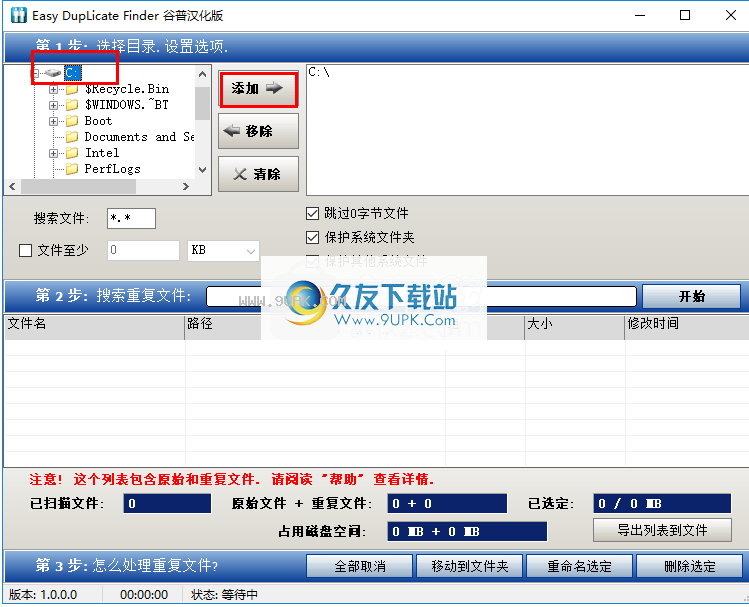Select C:\ entry in added folders list
The width and height of the screenshot is (749, 607).
(319, 72)
